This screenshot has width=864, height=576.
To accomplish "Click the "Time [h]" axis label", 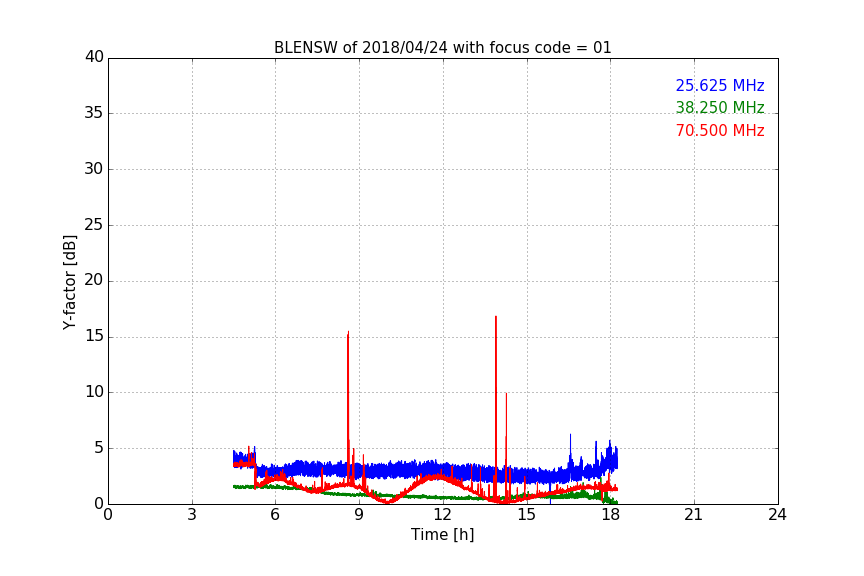I will [x=442, y=535].
